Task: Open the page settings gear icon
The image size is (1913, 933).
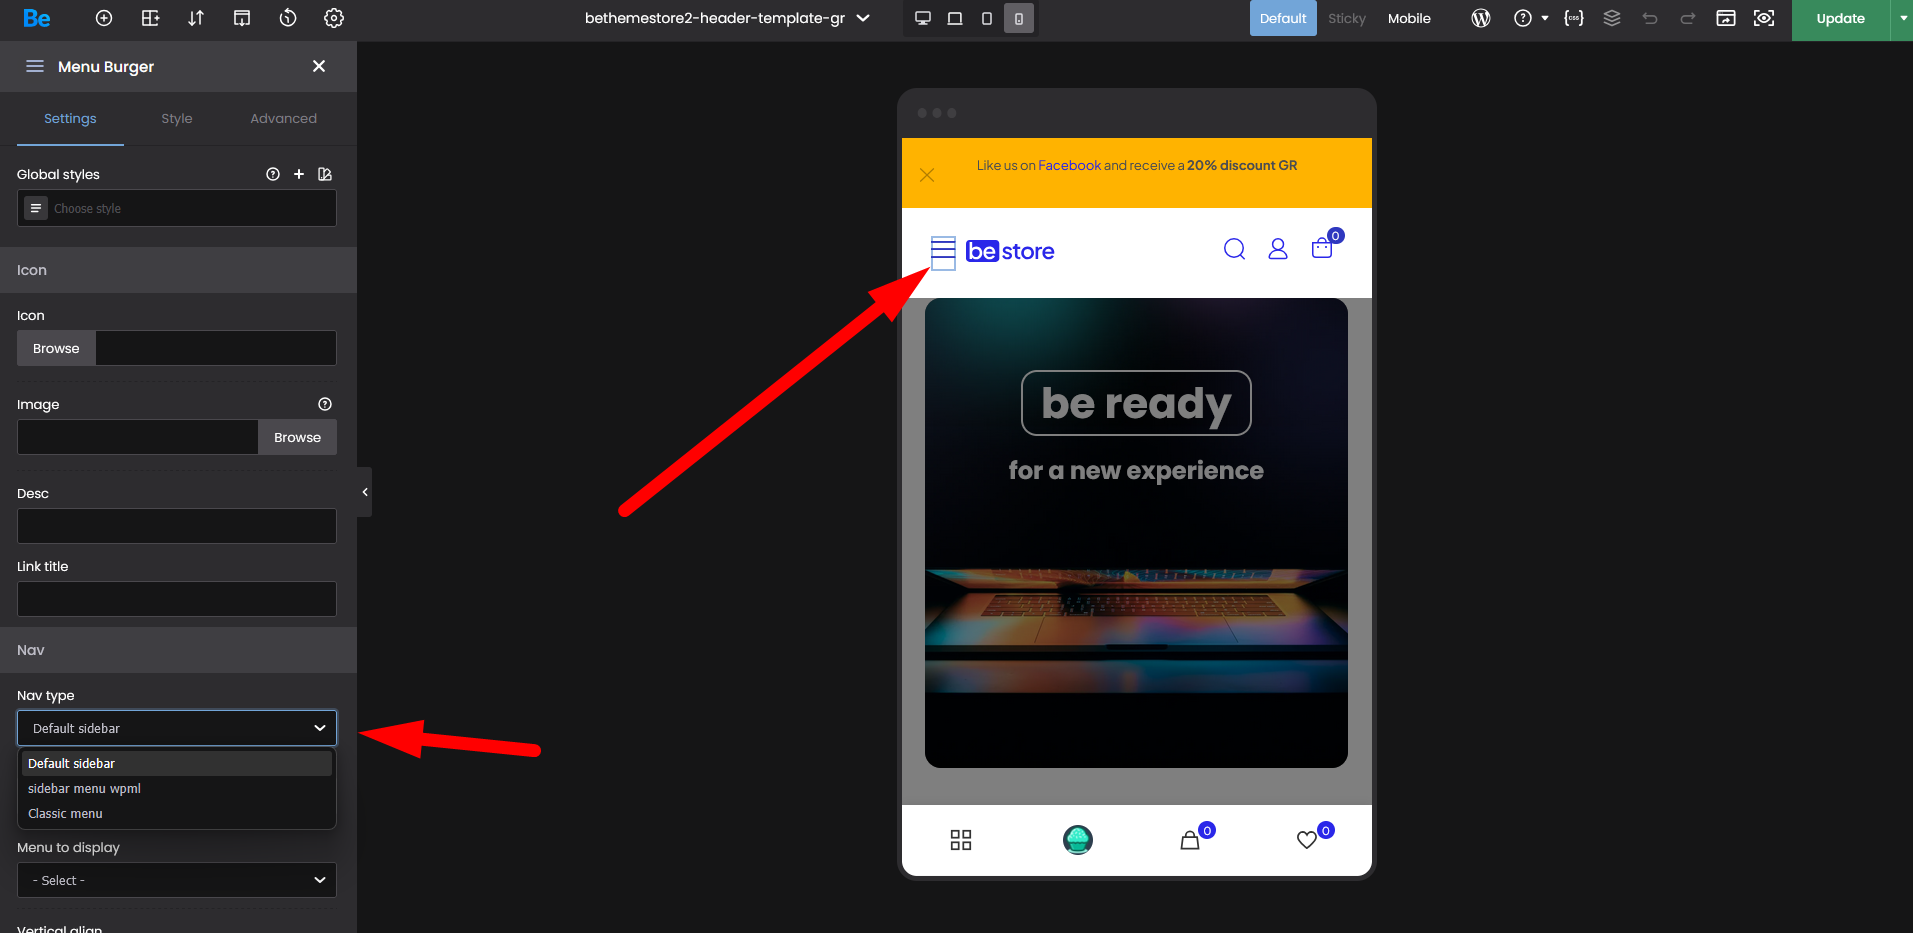Action: (x=334, y=18)
